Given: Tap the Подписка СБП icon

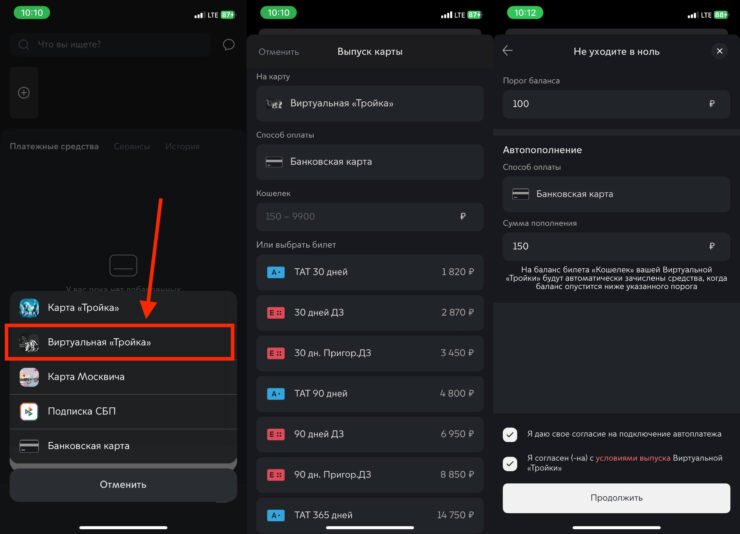Looking at the screenshot, I should pyautogui.click(x=29, y=411).
